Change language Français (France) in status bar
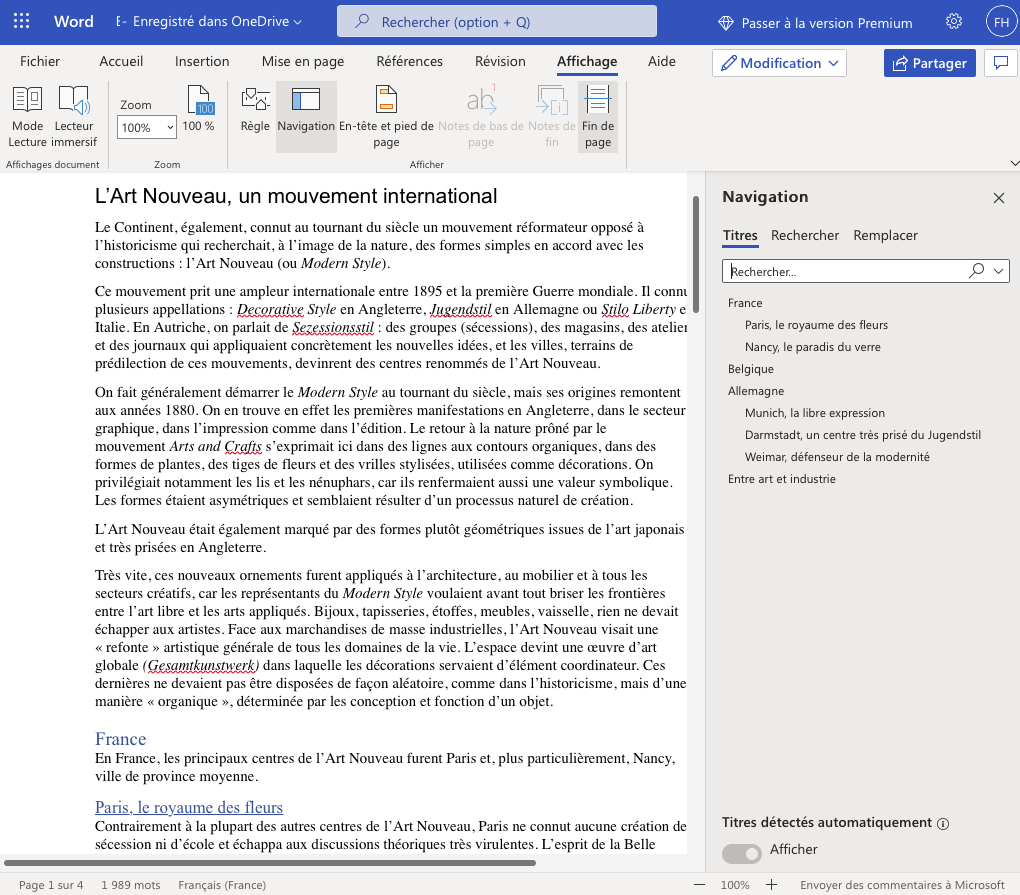1020x895 pixels. click(x=222, y=885)
